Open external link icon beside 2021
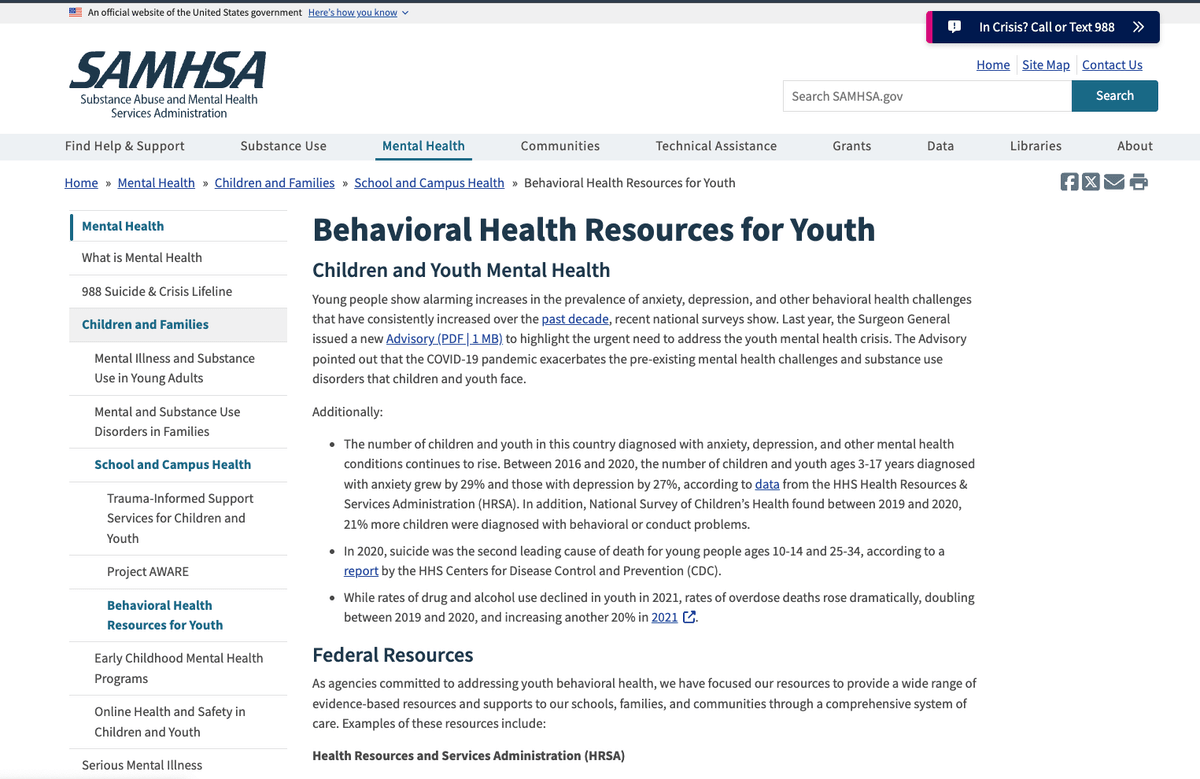The height and width of the screenshot is (779, 1200). pyautogui.click(x=690, y=617)
